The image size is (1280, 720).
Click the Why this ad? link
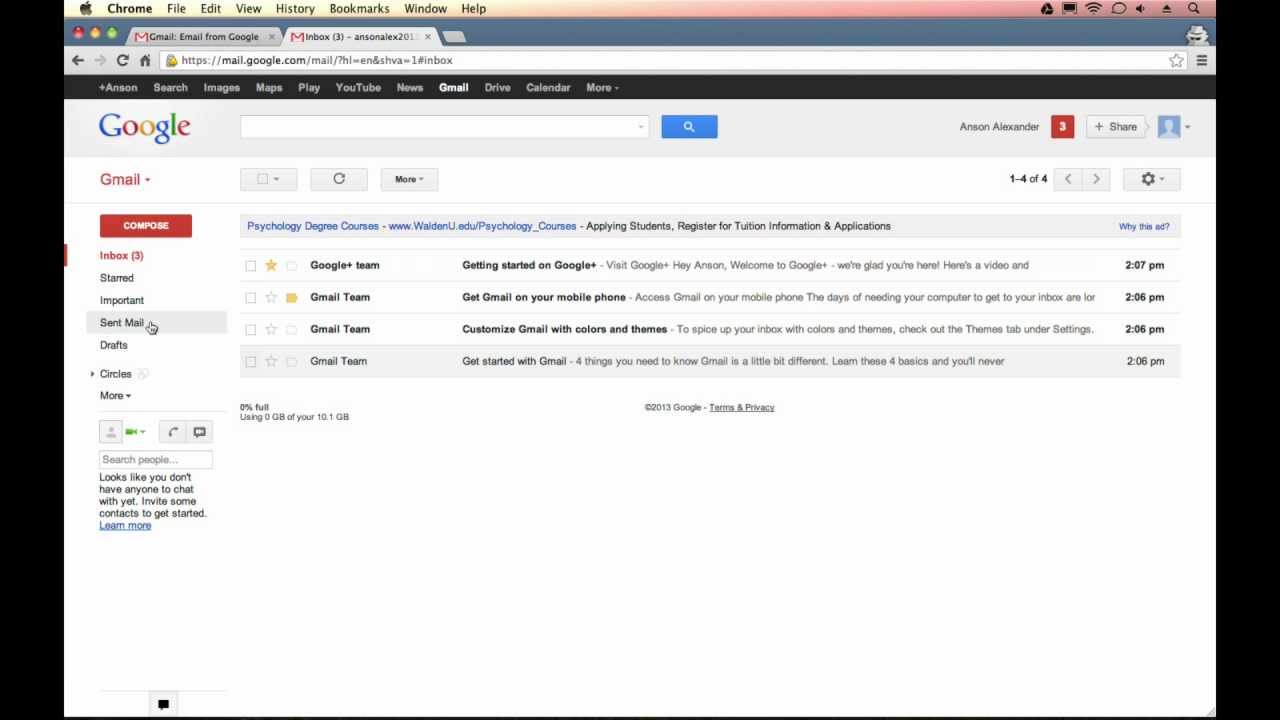pyautogui.click(x=1144, y=227)
